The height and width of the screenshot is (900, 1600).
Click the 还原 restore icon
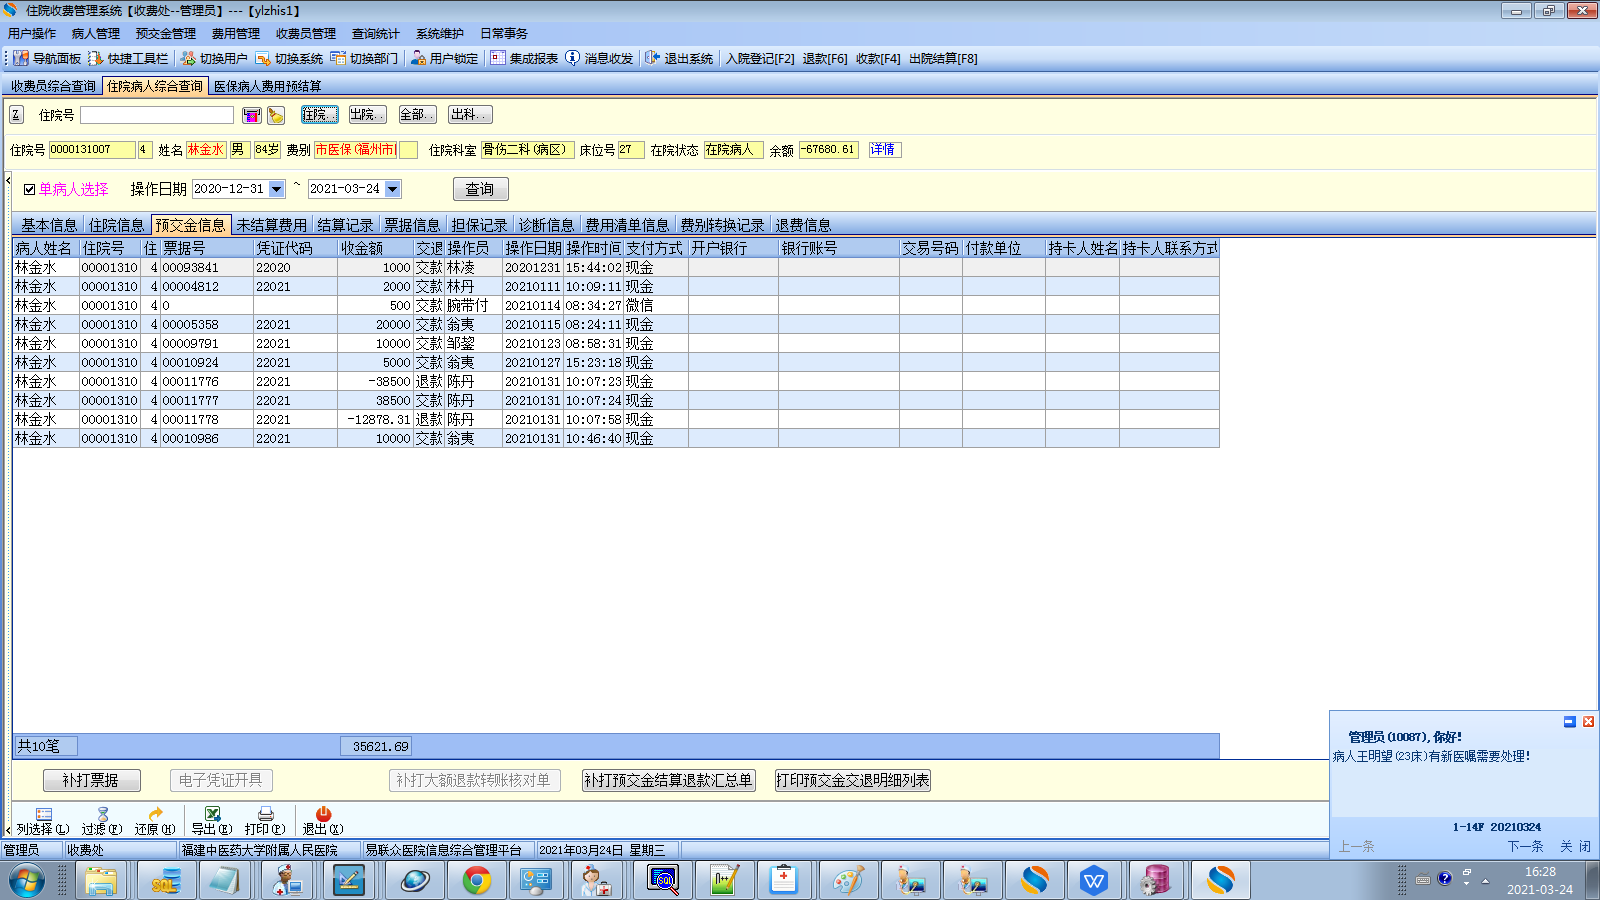click(x=155, y=814)
